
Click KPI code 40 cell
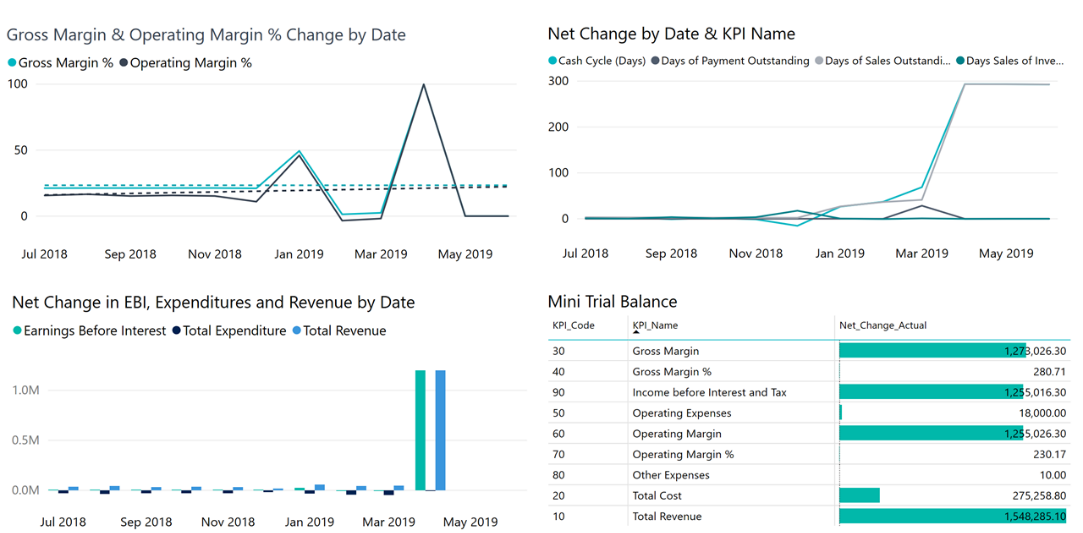pyautogui.click(x=588, y=371)
